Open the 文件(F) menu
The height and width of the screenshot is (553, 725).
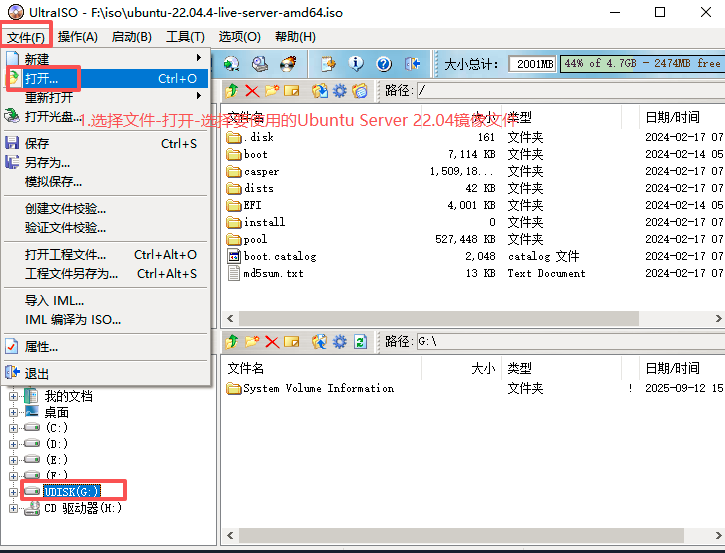[26, 37]
